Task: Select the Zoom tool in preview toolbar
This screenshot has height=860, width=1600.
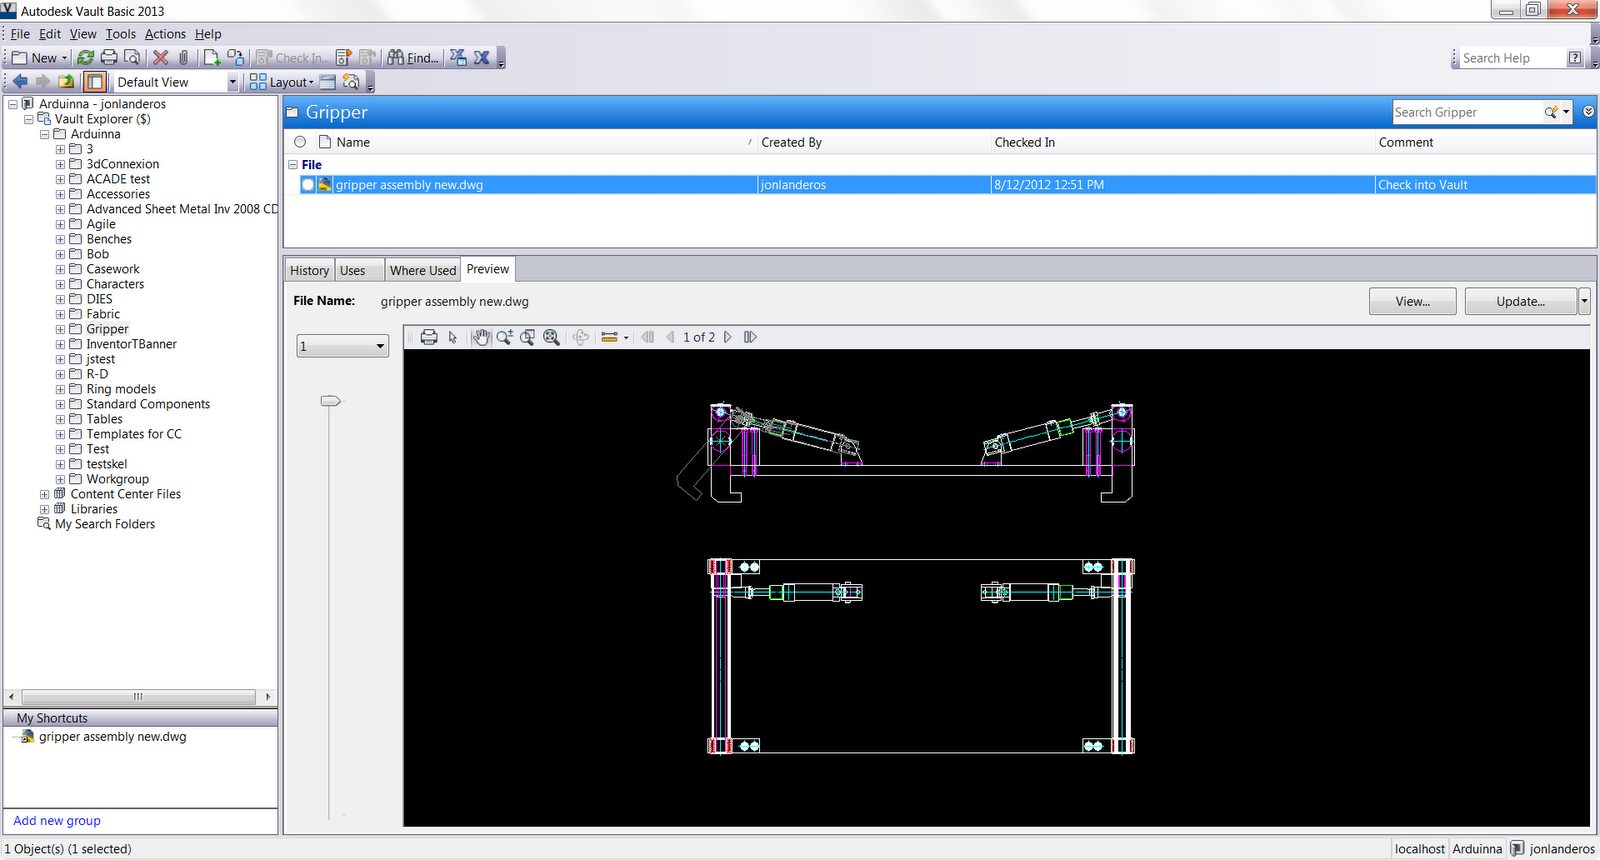Action: [504, 337]
